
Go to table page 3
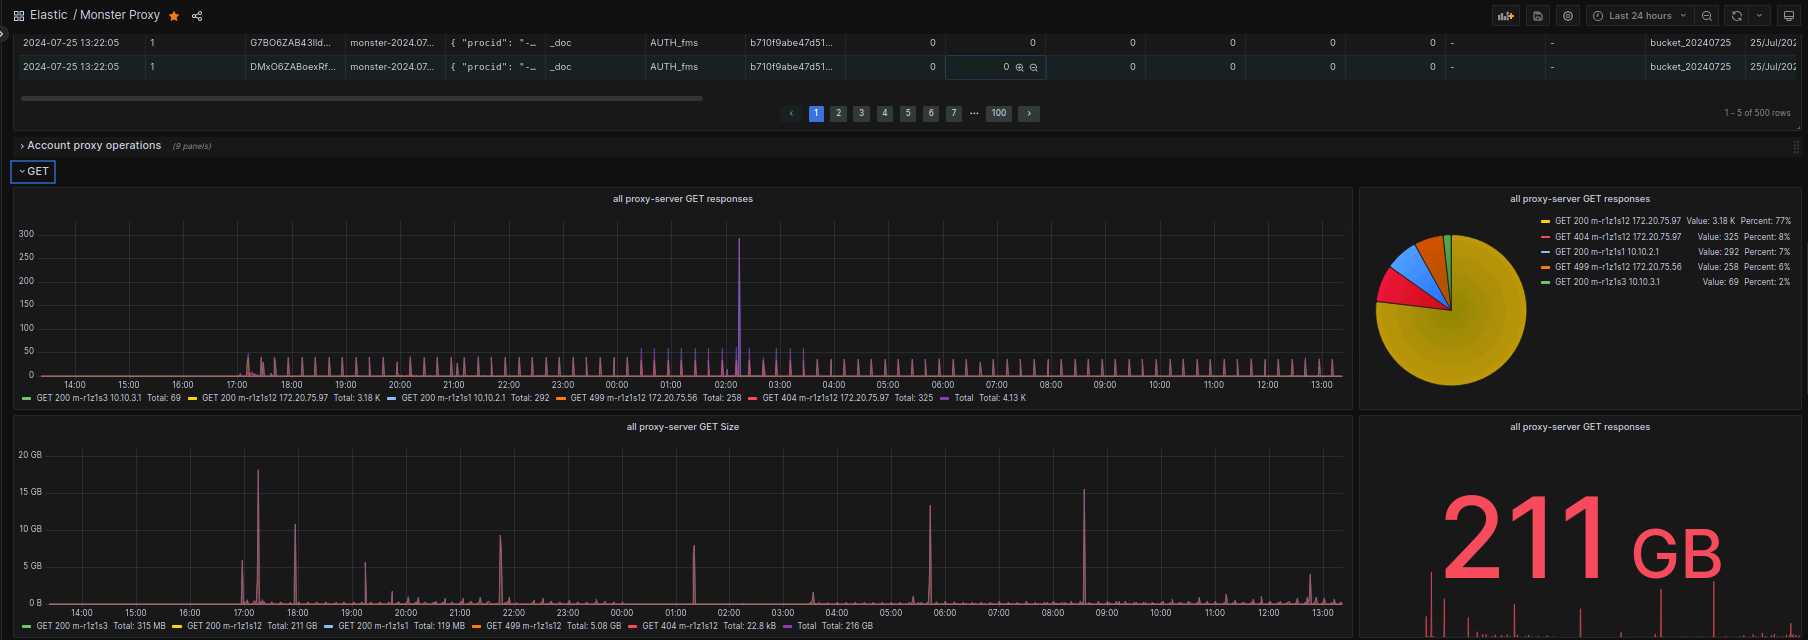[861, 114]
